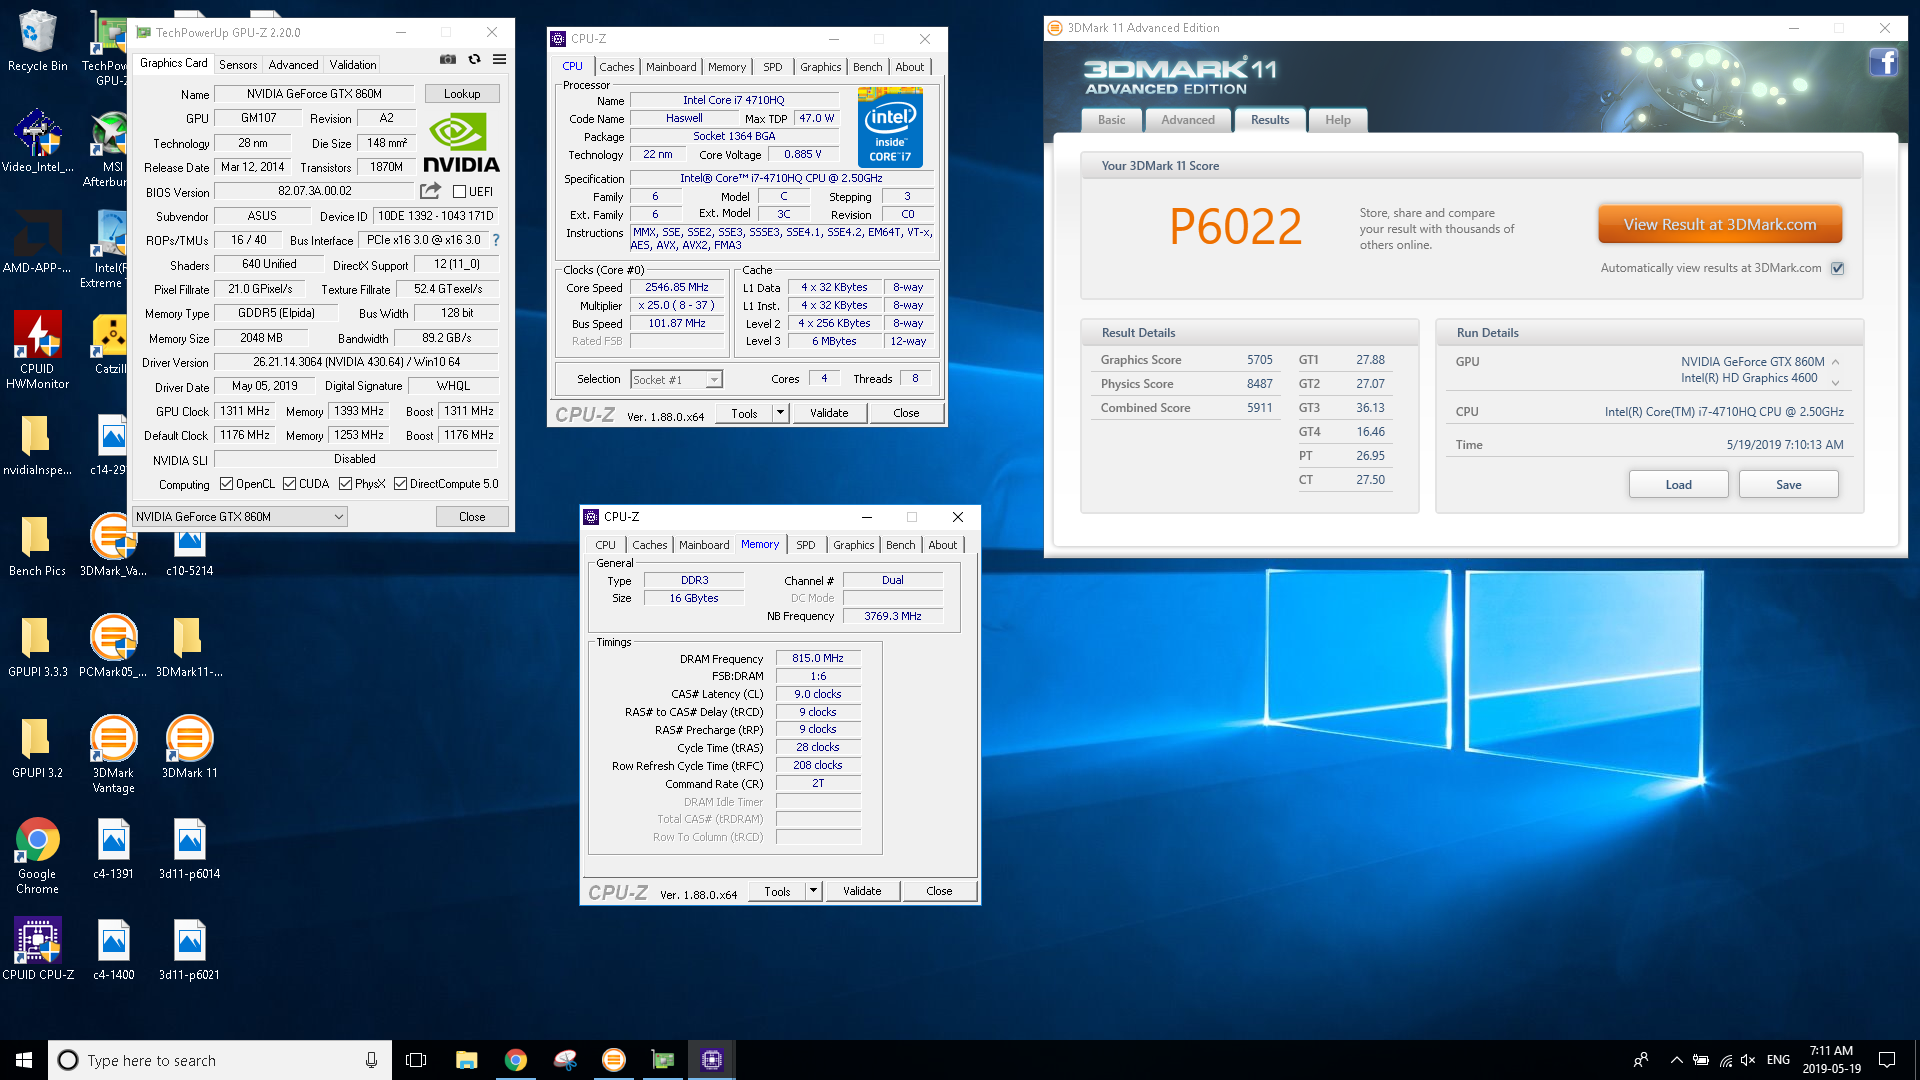Open the GPUPI 3.3.3 folder

tap(38, 646)
